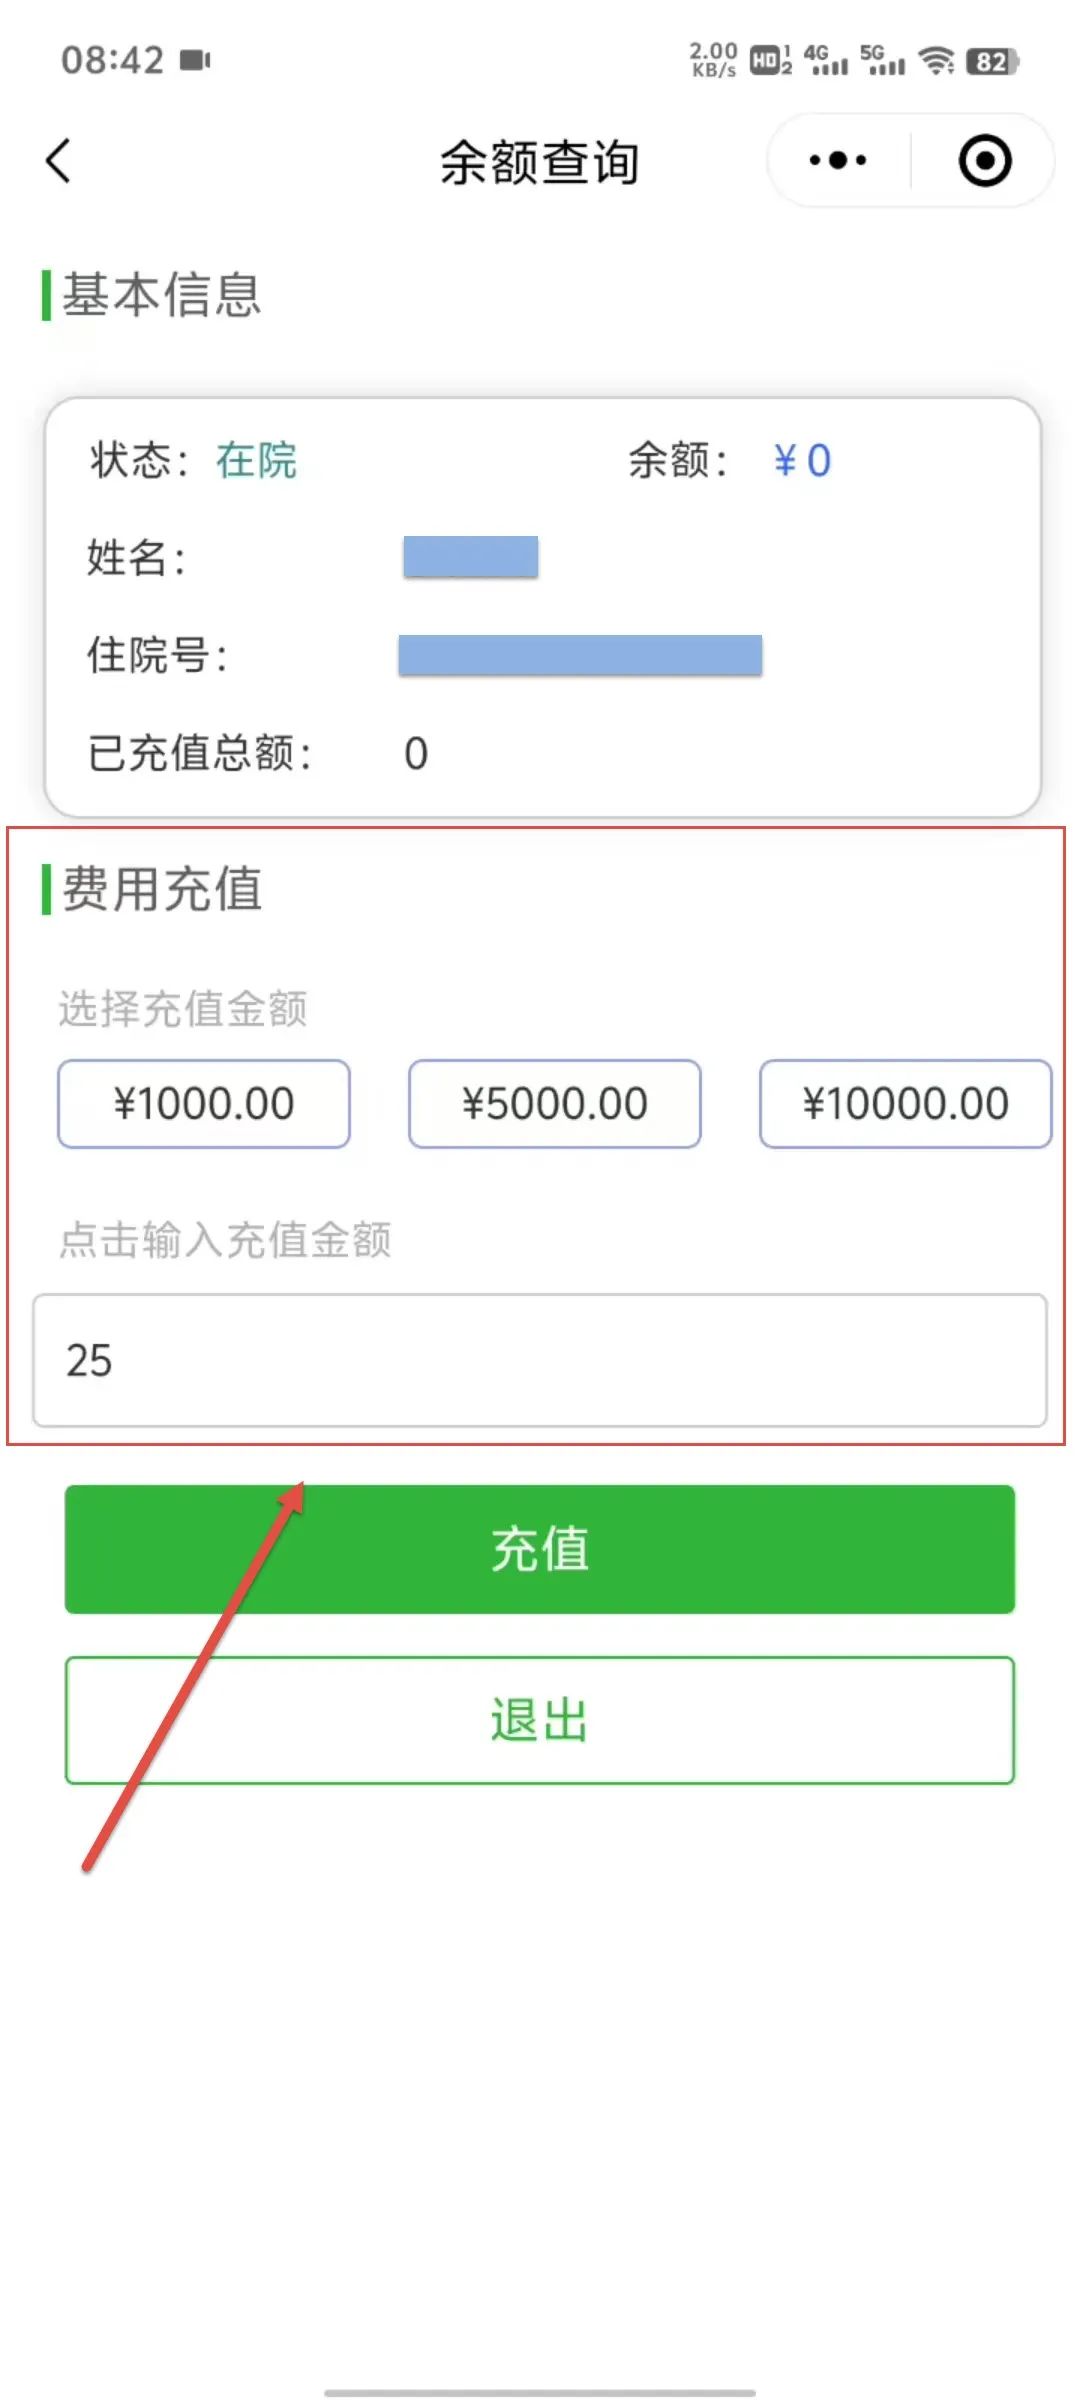Select the ¥1000.00 recharge amount
The width and height of the screenshot is (1080, 2400).
pyautogui.click(x=204, y=1104)
